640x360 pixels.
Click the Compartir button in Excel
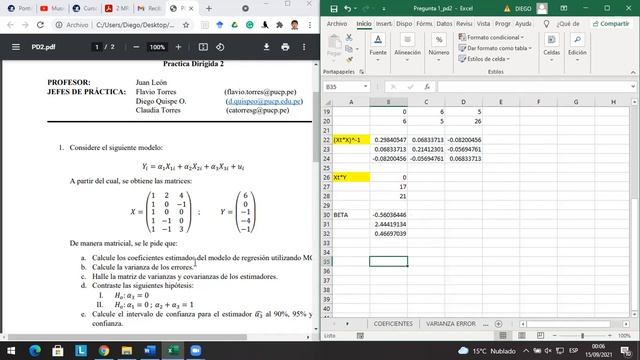click(611, 24)
